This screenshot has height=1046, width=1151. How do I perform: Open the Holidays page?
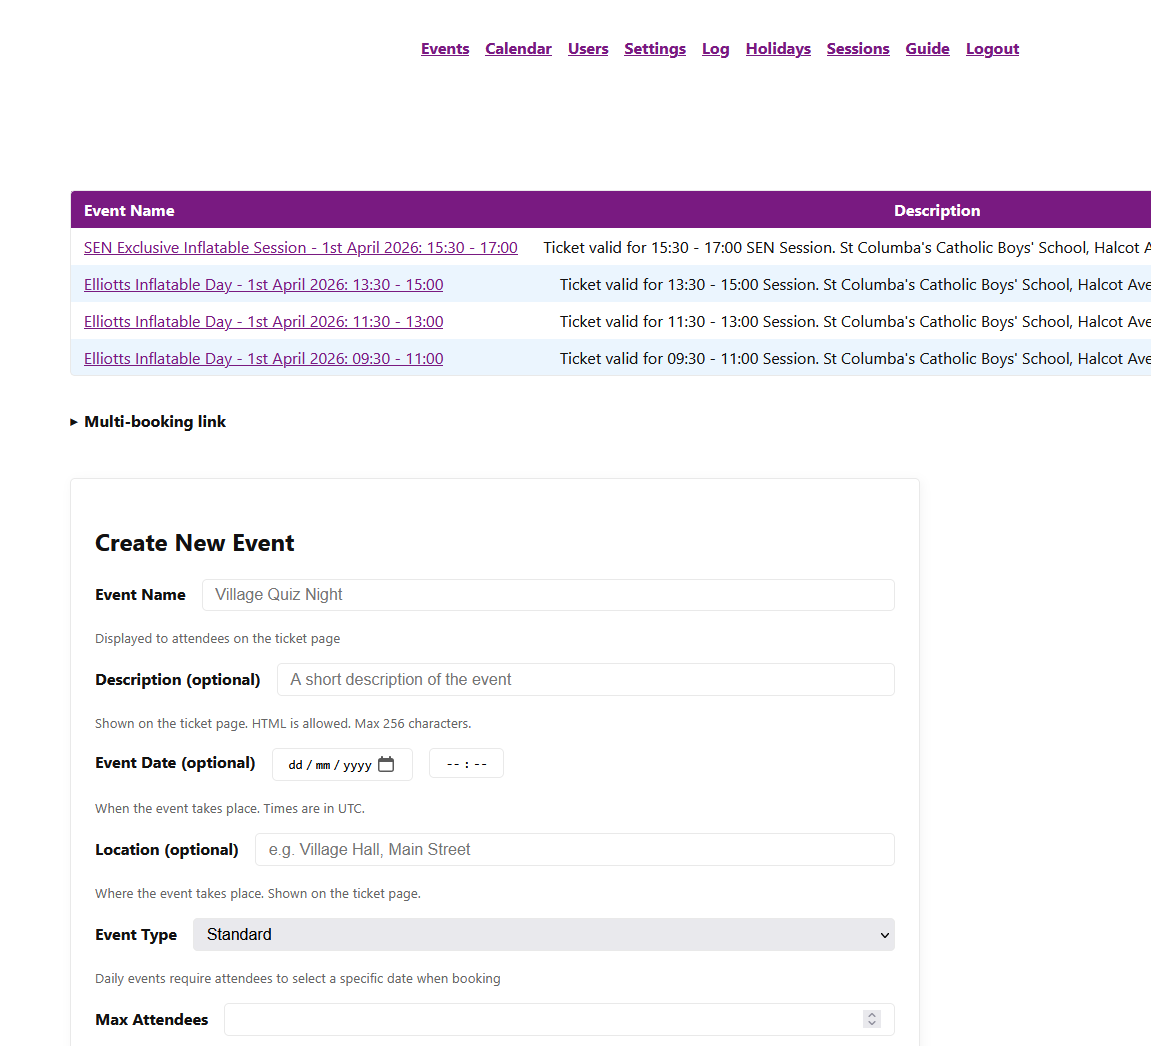click(x=778, y=49)
